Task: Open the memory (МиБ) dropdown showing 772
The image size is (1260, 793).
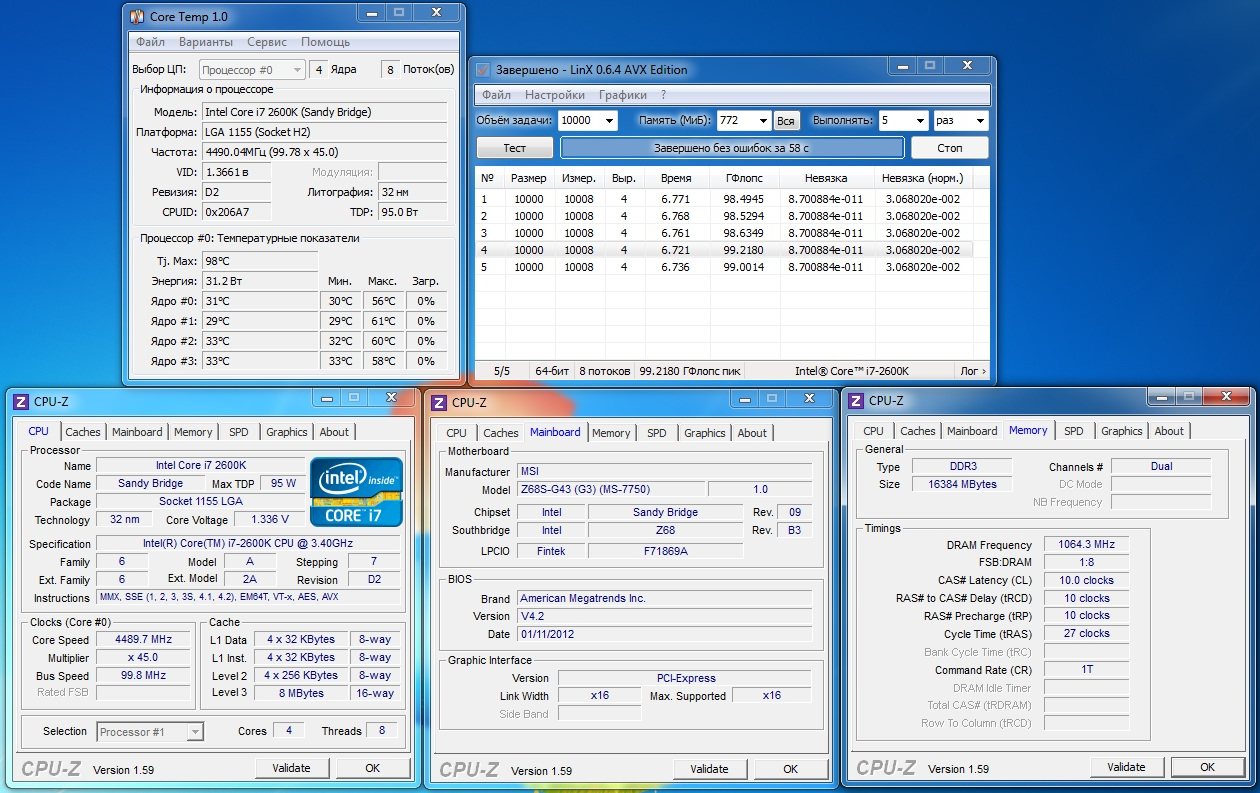Action: [x=762, y=121]
